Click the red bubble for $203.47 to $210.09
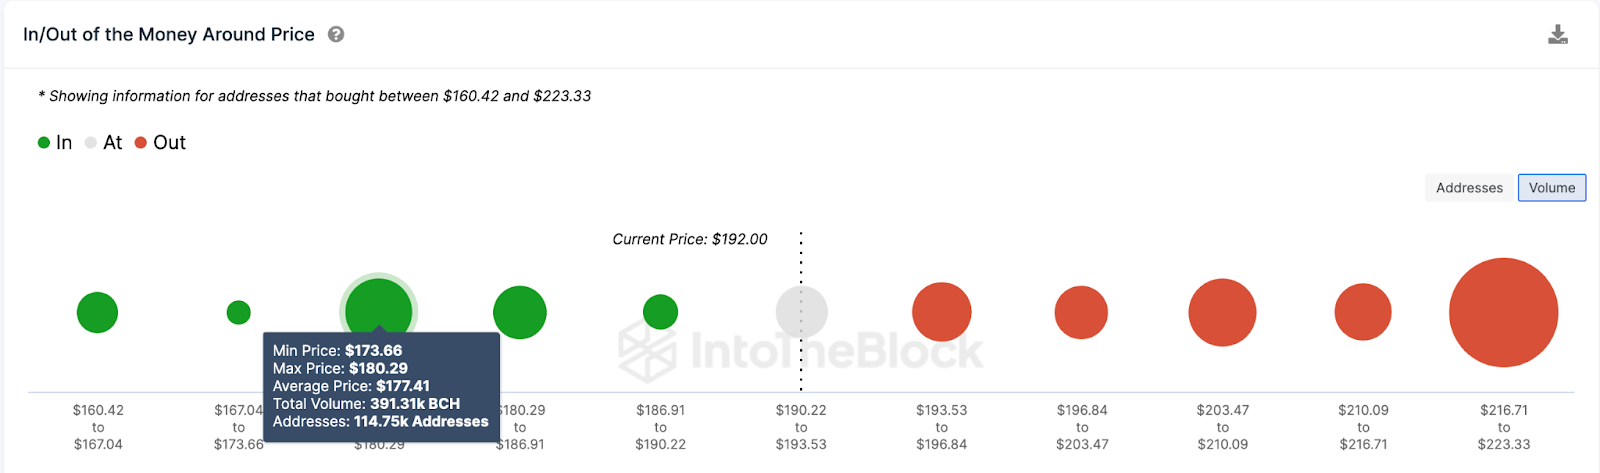Image resolution: width=1600 pixels, height=473 pixels. [1222, 313]
